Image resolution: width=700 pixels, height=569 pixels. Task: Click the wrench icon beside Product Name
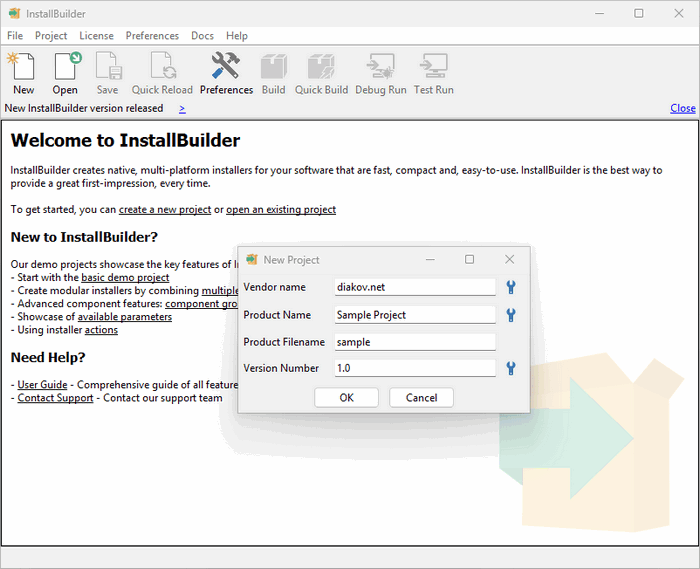click(x=510, y=315)
